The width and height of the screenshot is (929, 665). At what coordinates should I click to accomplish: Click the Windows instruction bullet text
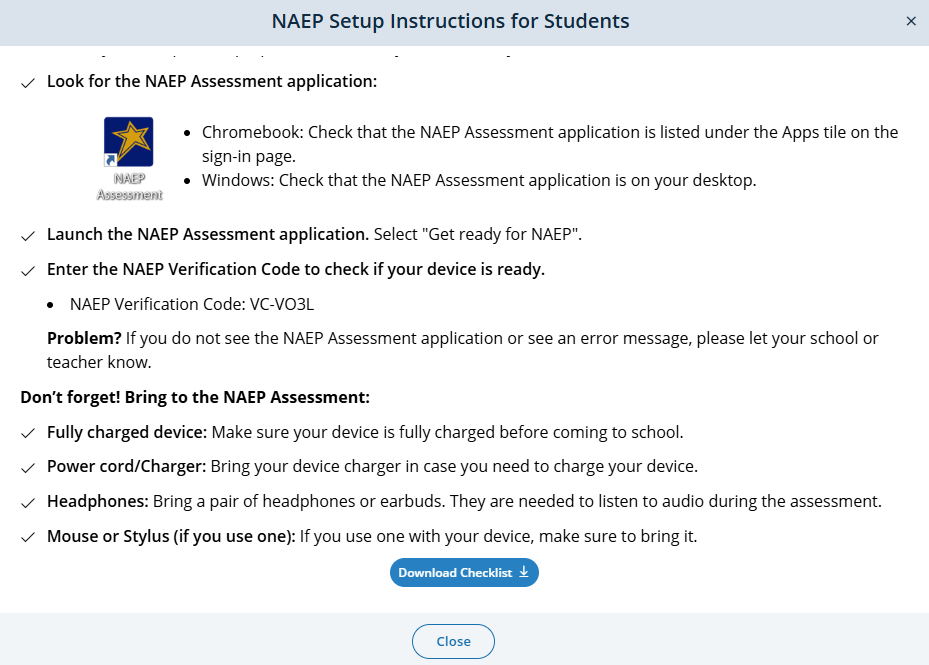click(x=479, y=180)
